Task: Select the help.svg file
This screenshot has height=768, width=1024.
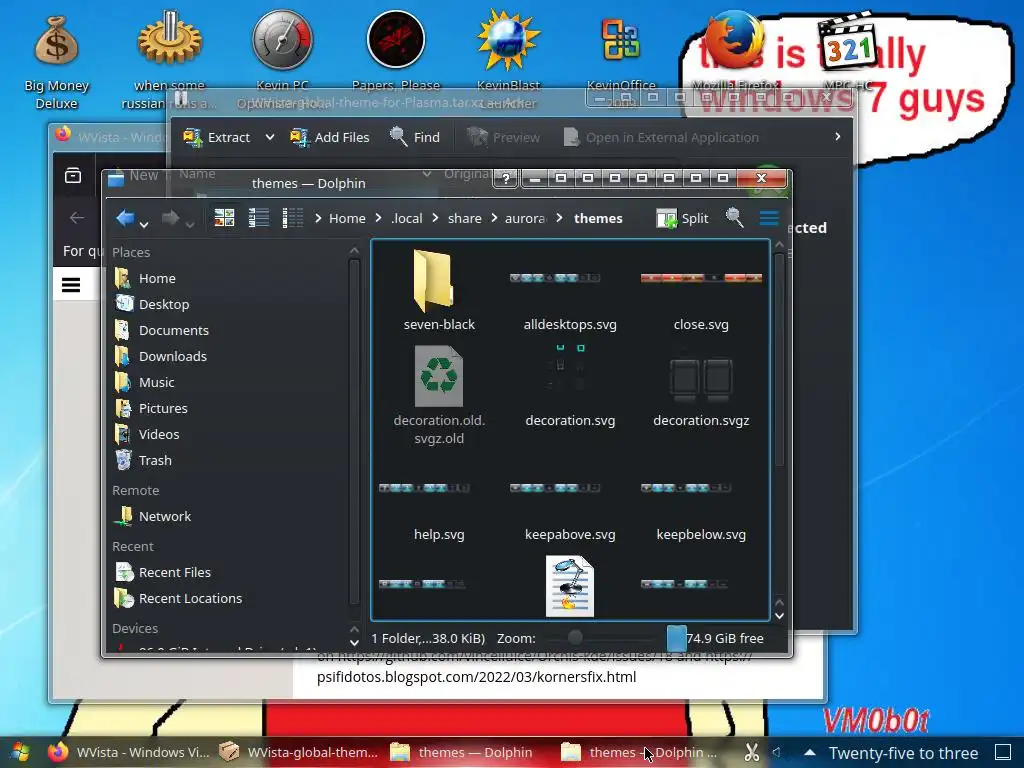Action: coord(439,513)
